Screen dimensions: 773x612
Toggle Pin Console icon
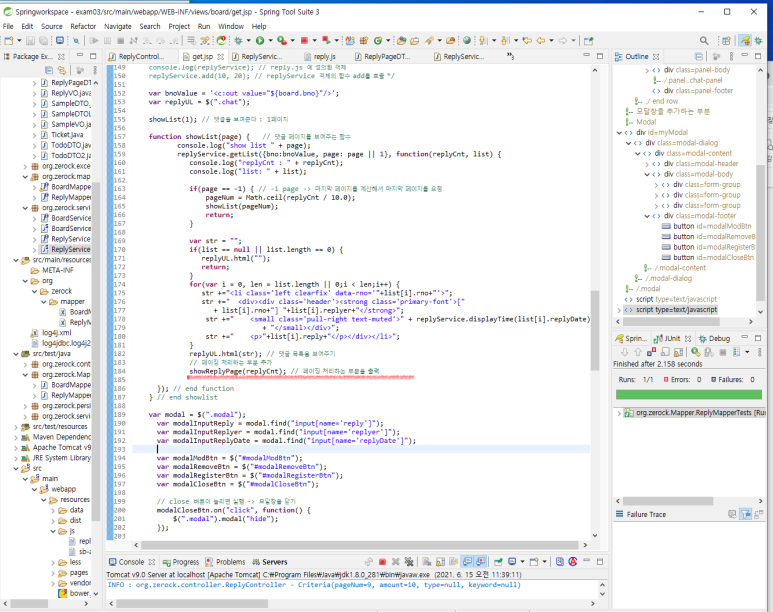coord(498,562)
